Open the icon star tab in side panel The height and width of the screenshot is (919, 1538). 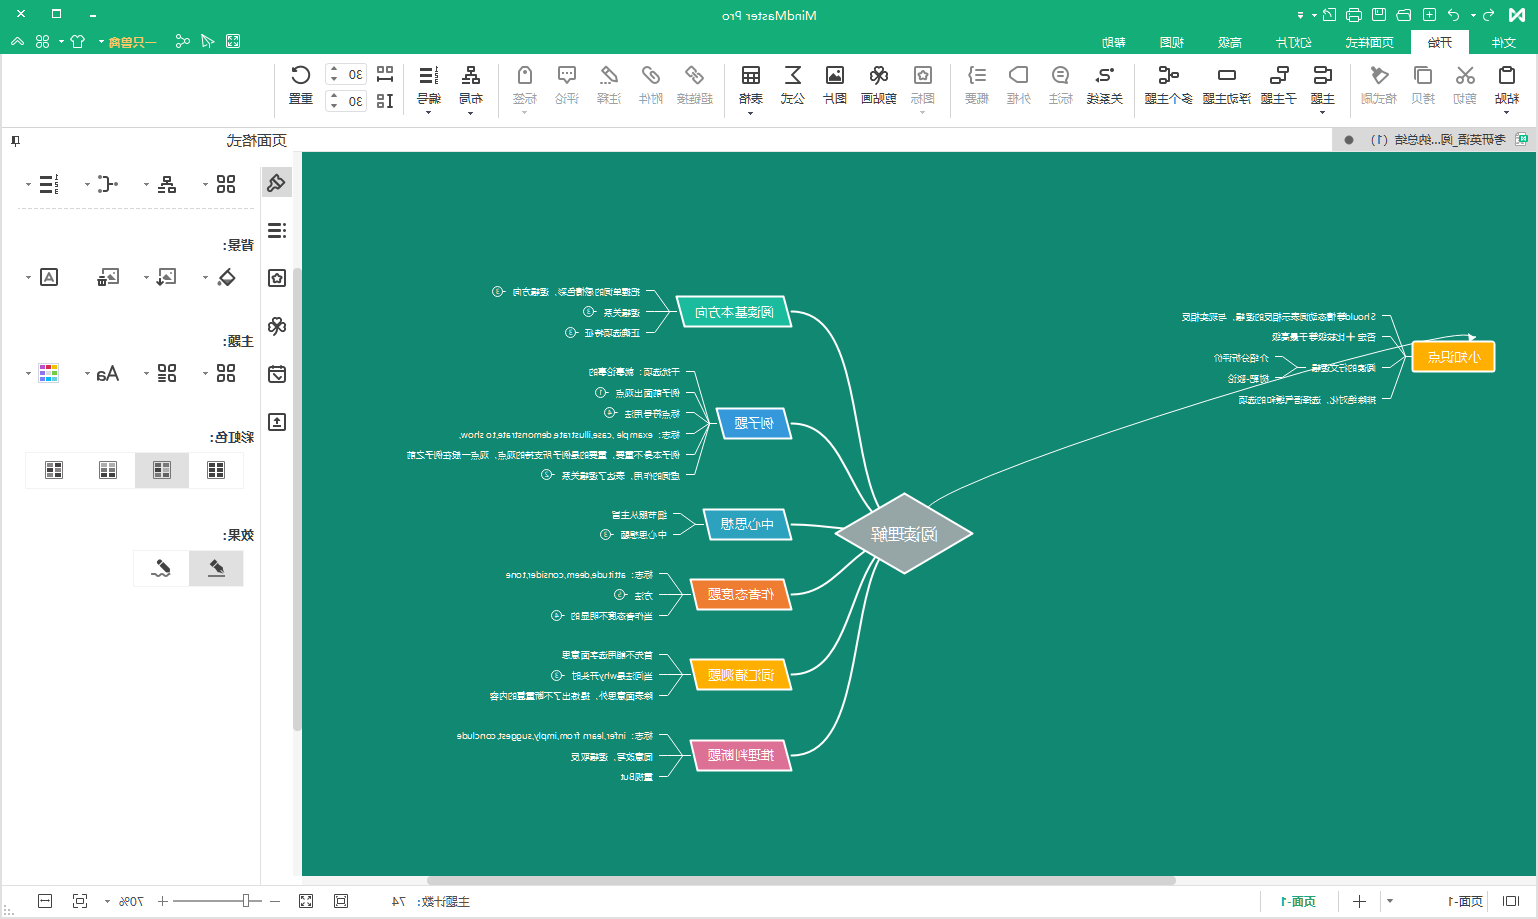coord(277,278)
